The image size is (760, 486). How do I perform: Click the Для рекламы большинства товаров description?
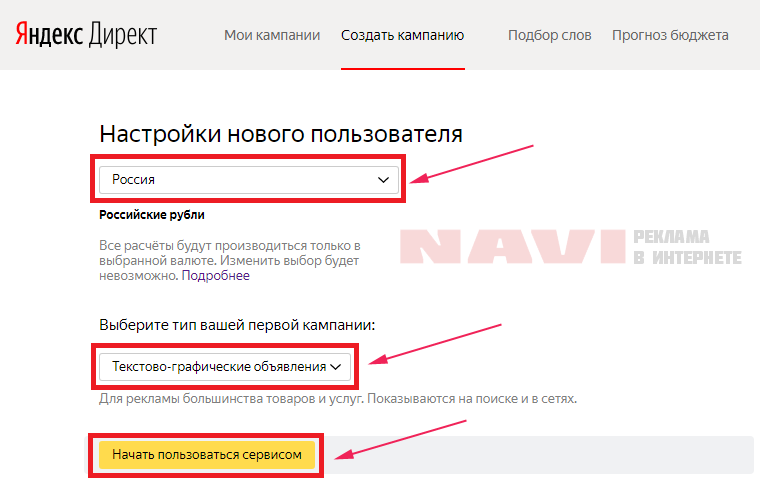[x=338, y=399]
